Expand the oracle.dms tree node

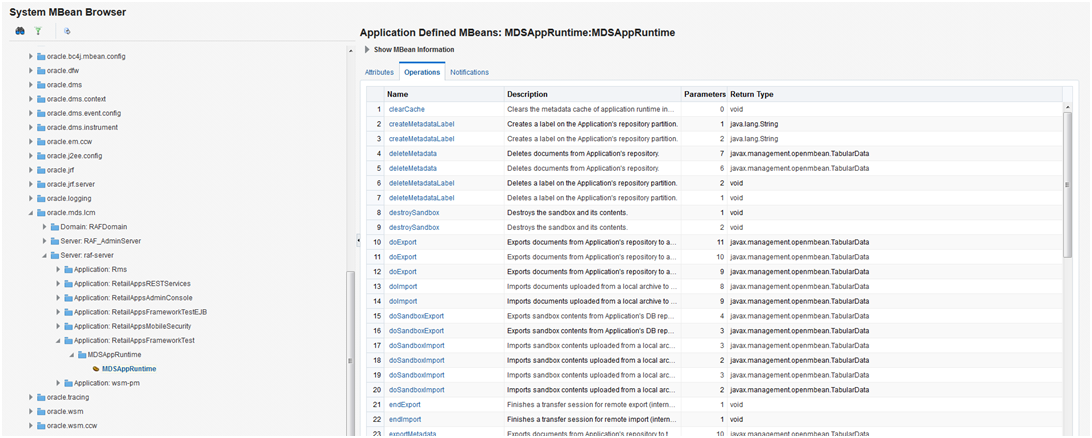(31, 84)
